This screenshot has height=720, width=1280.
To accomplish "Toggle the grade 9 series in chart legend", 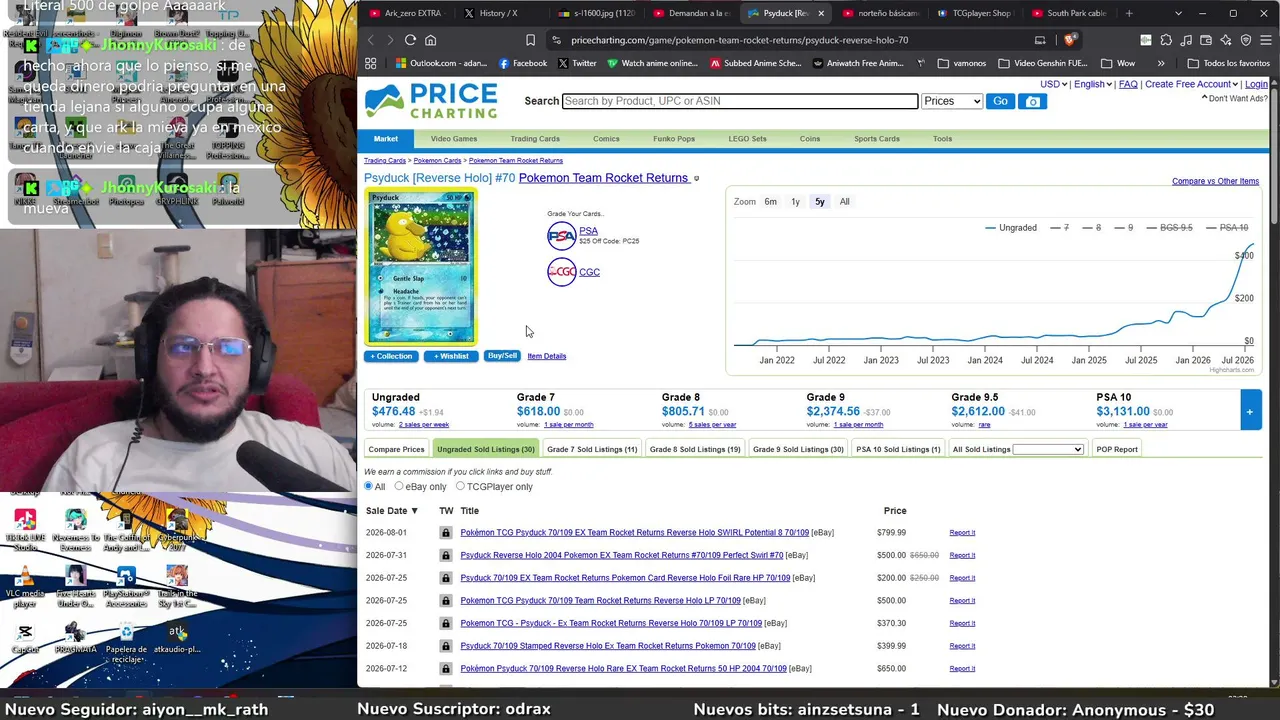I will click(x=1124, y=228).
